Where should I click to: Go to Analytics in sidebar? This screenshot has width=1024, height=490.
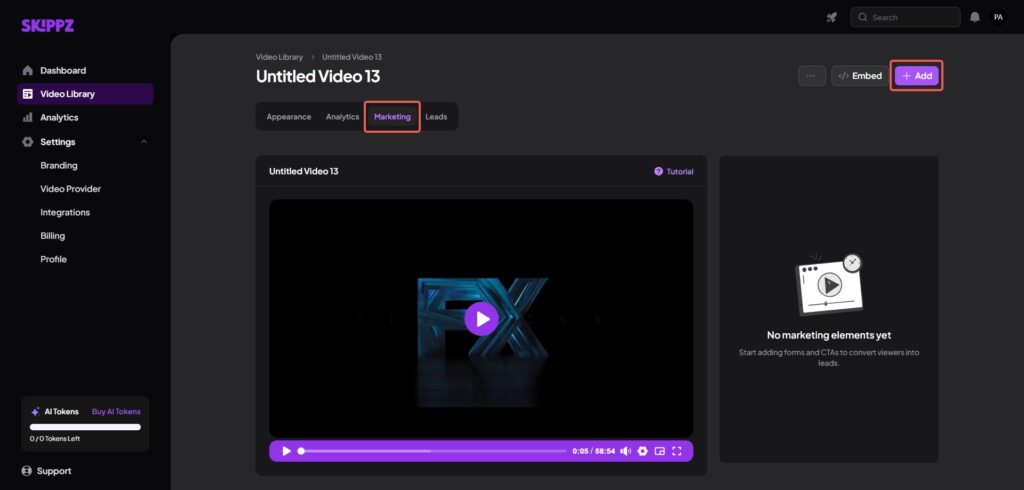[x=59, y=118]
